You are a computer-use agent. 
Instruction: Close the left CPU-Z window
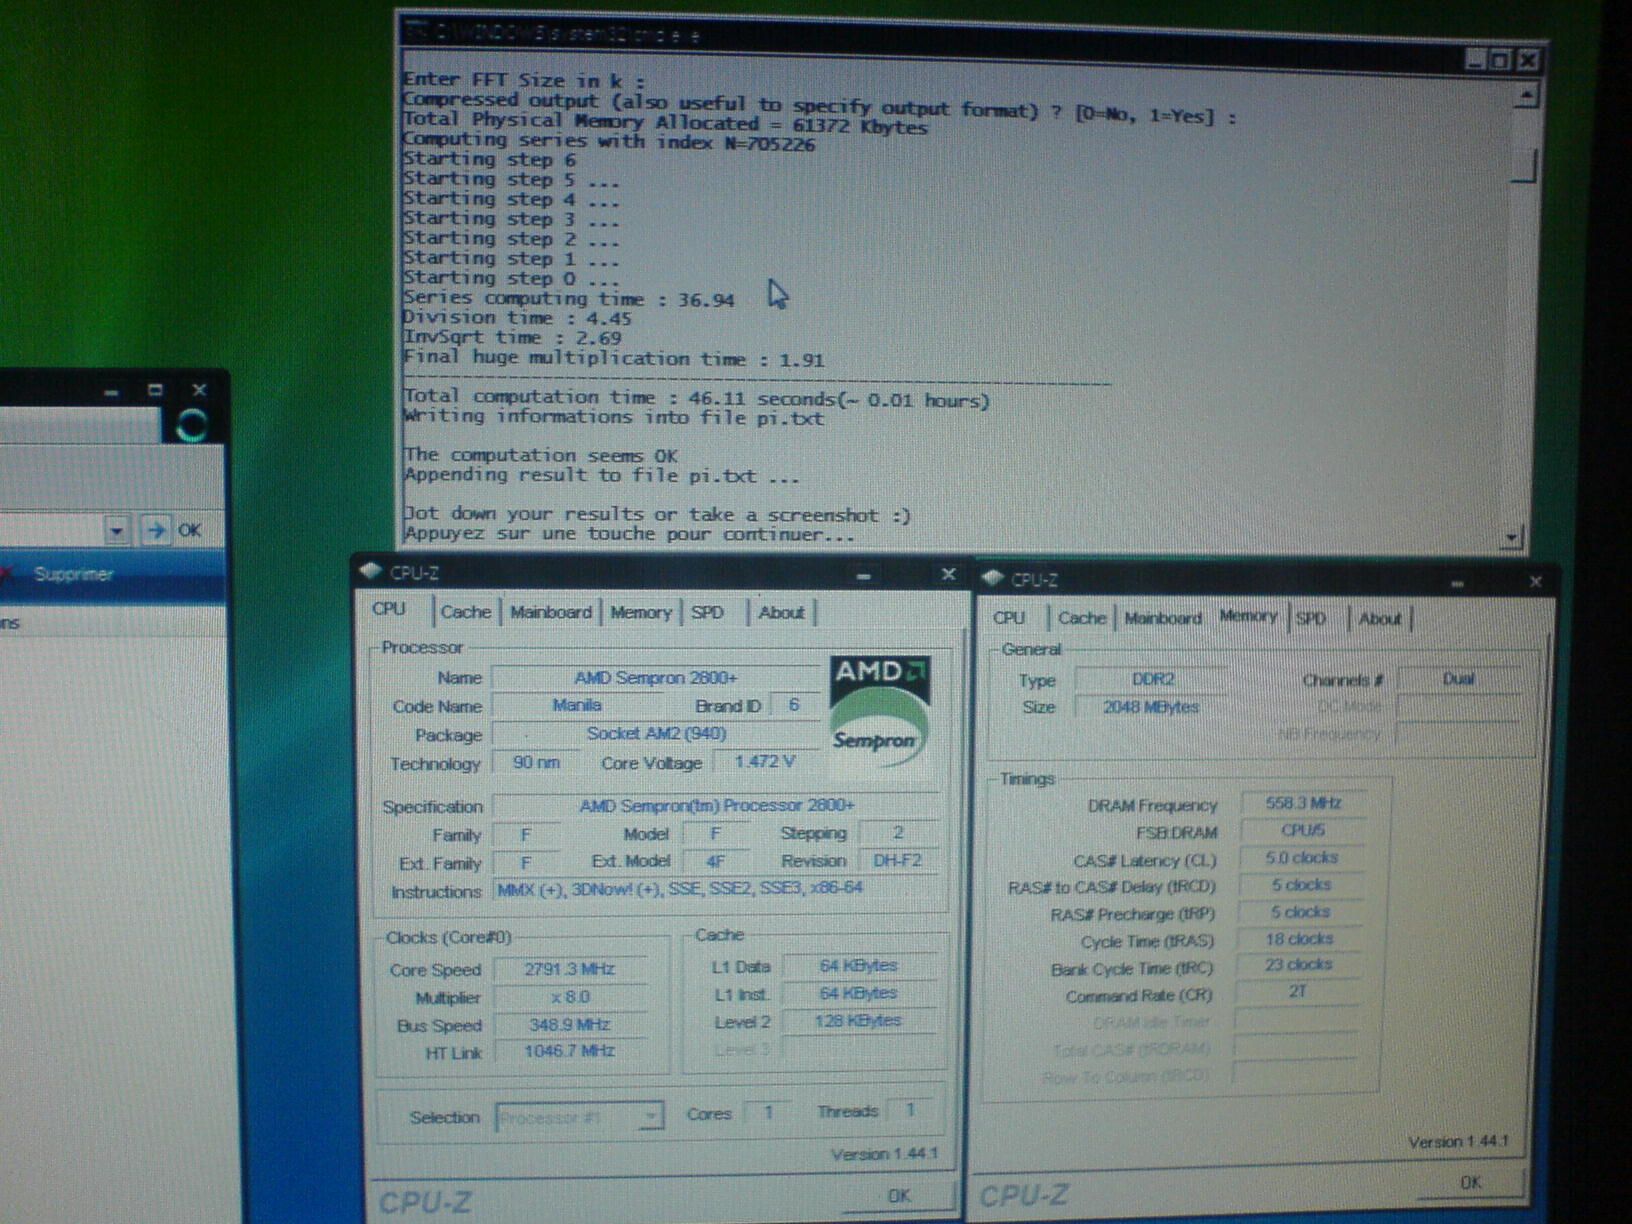click(948, 574)
